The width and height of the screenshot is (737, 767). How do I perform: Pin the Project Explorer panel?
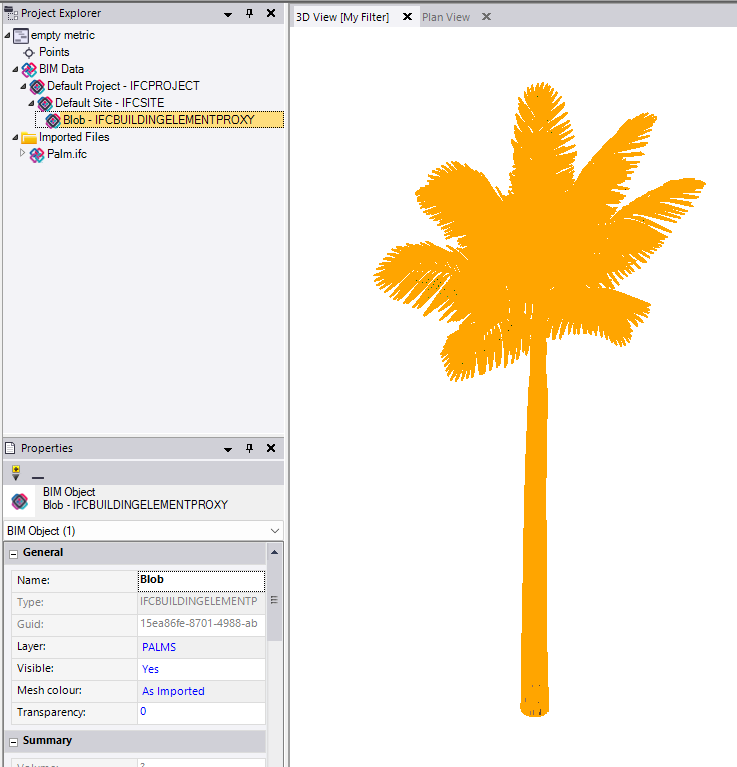249,14
